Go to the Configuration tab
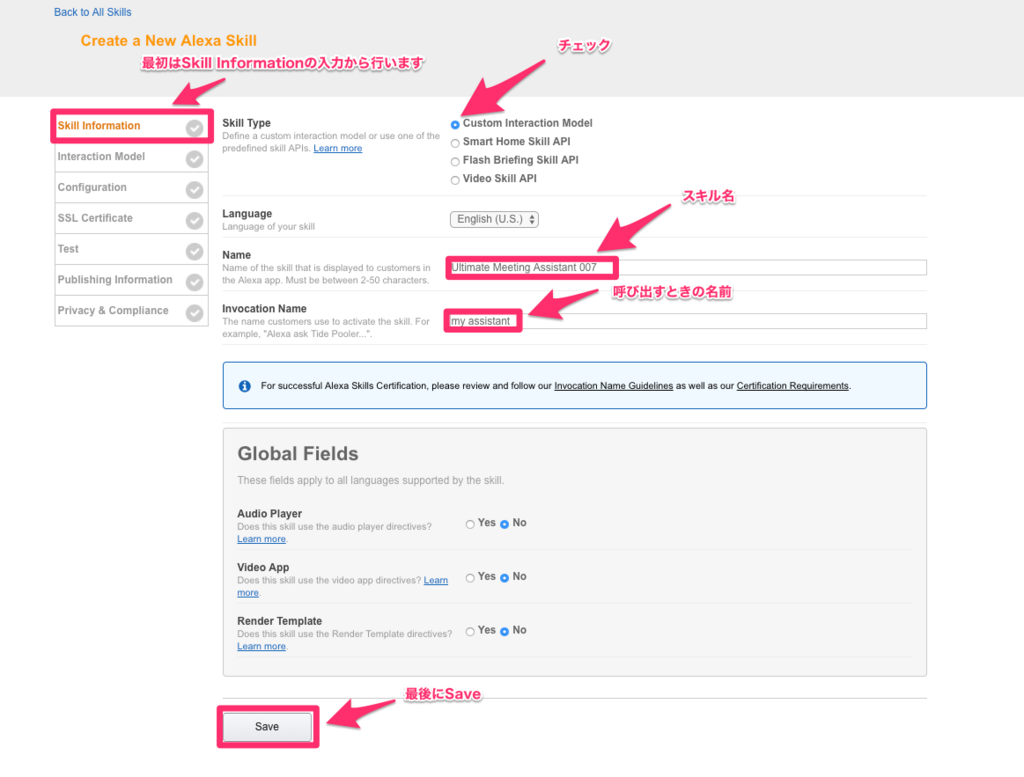Viewport: 1024px width, 777px height. [x=131, y=187]
